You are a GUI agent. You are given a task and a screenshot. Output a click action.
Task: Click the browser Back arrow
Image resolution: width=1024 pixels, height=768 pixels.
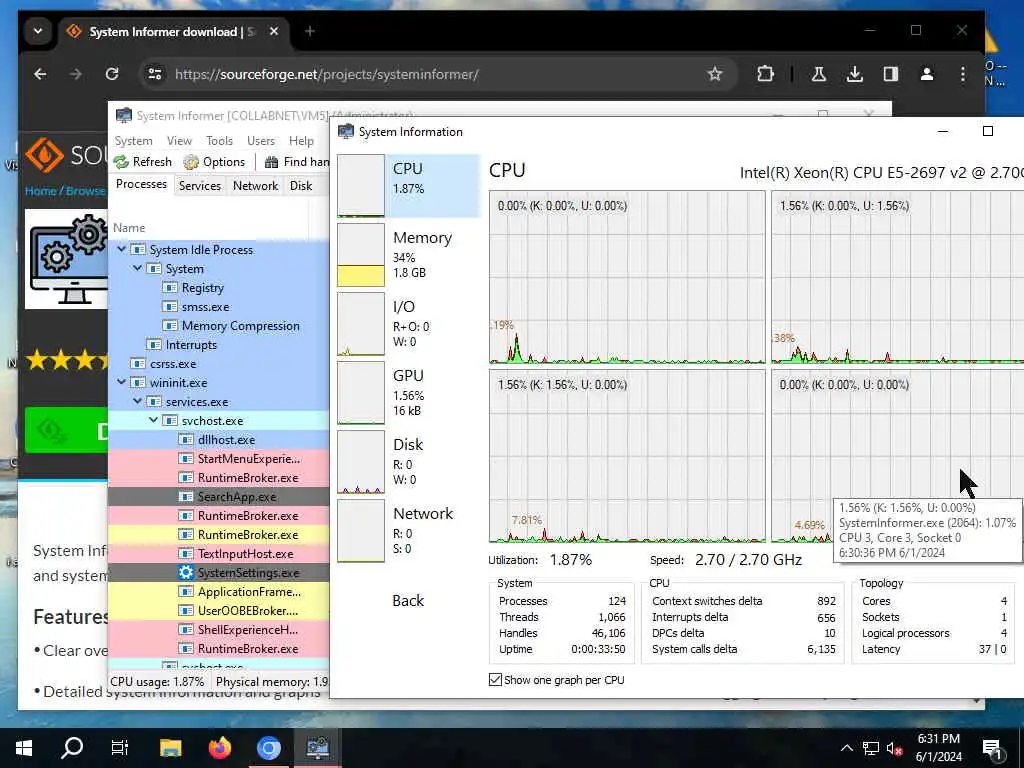pos(40,74)
